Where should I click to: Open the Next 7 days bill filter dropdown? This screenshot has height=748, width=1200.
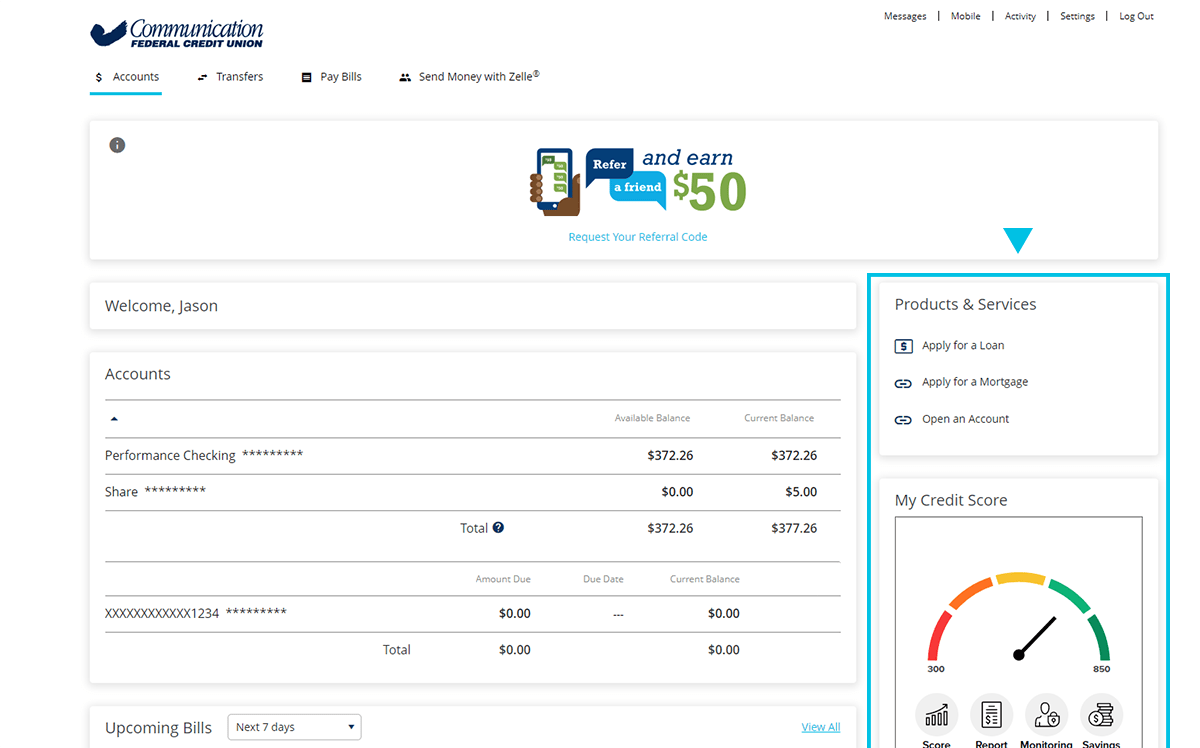[294, 727]
